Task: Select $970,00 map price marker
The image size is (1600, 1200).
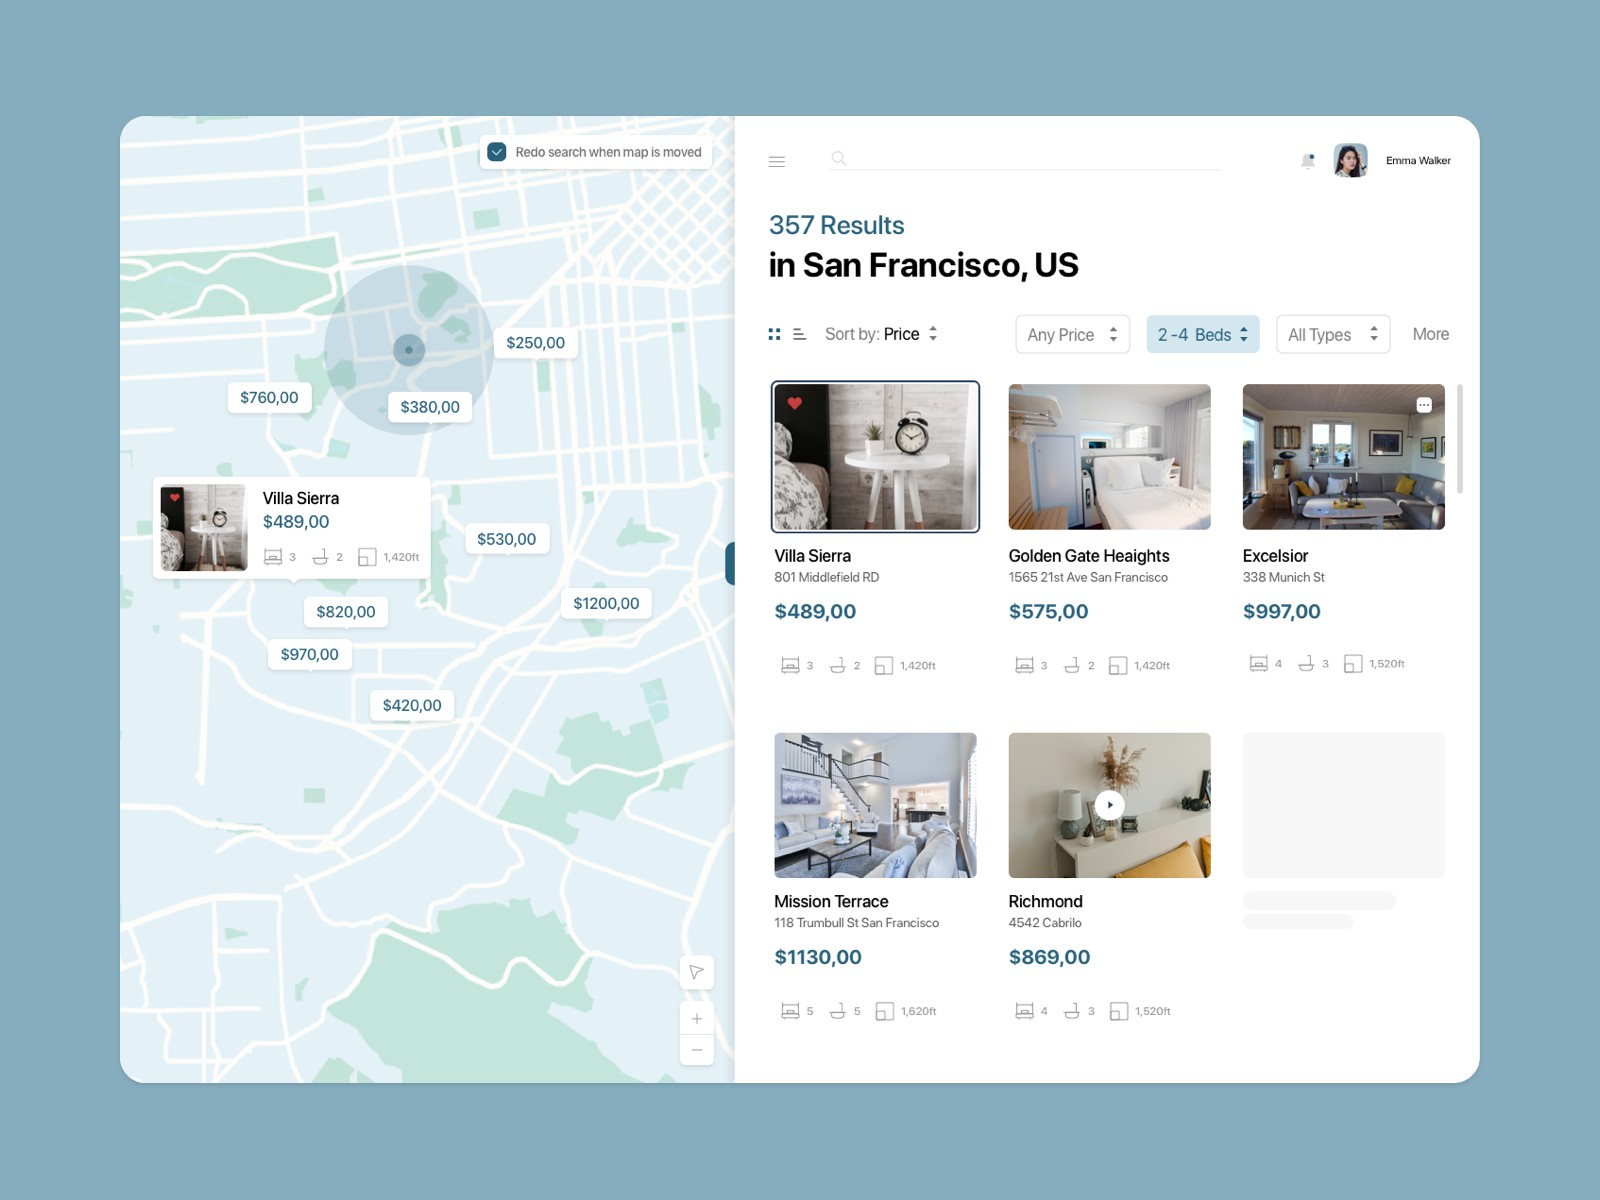Action: (310, 654)
